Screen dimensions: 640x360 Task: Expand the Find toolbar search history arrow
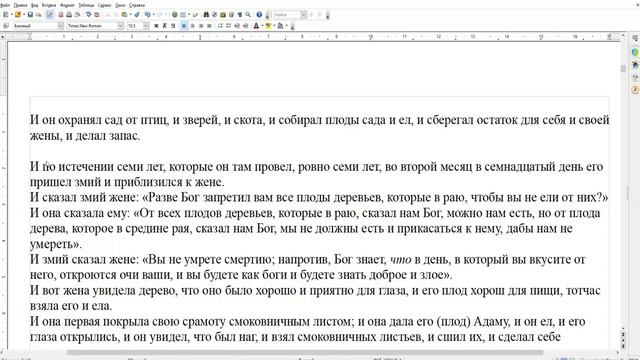(304, 15)
